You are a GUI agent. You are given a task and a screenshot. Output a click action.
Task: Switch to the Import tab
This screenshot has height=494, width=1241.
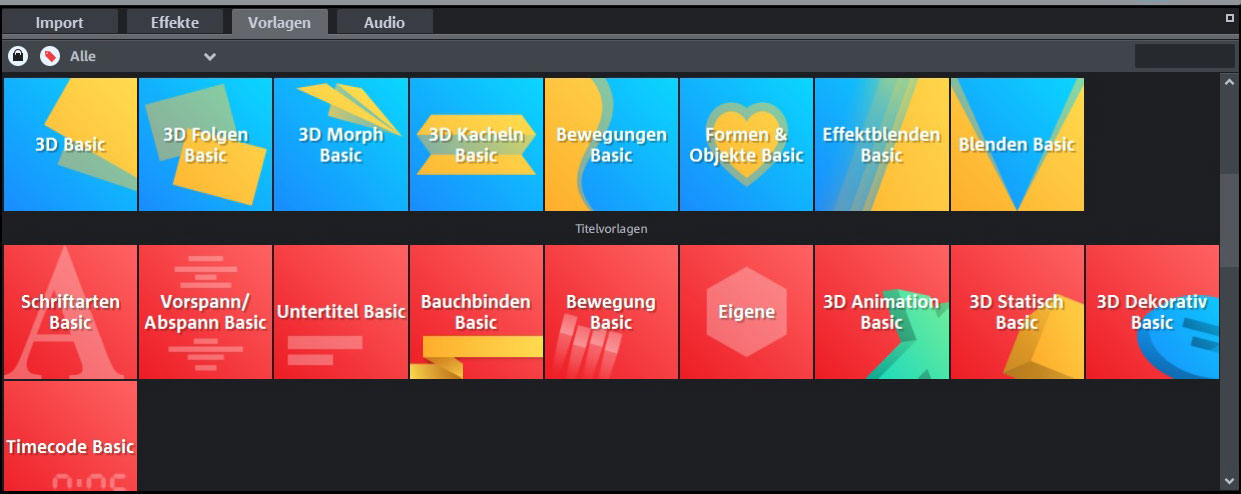61,22
